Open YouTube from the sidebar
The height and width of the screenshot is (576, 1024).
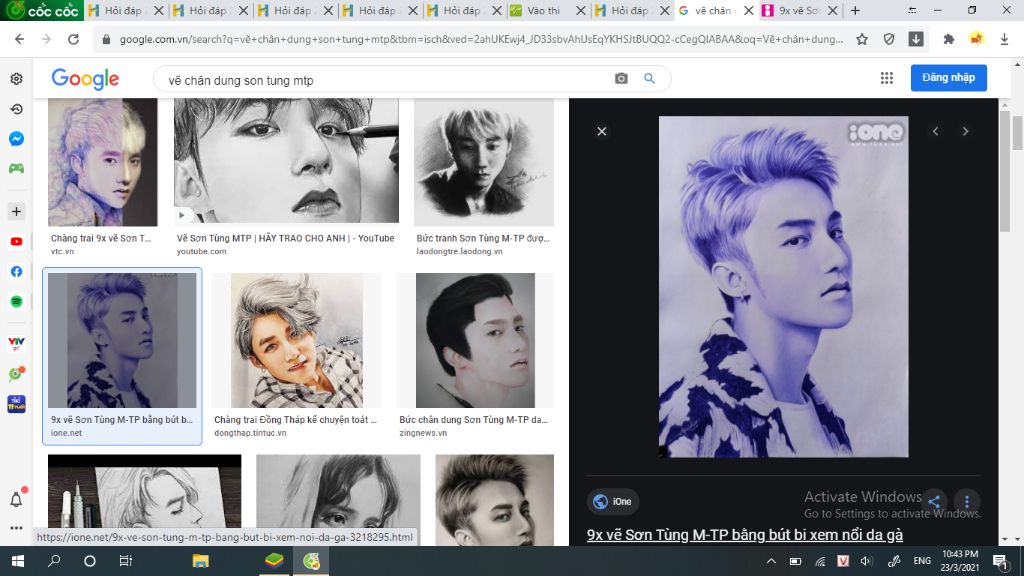point(16,242)
